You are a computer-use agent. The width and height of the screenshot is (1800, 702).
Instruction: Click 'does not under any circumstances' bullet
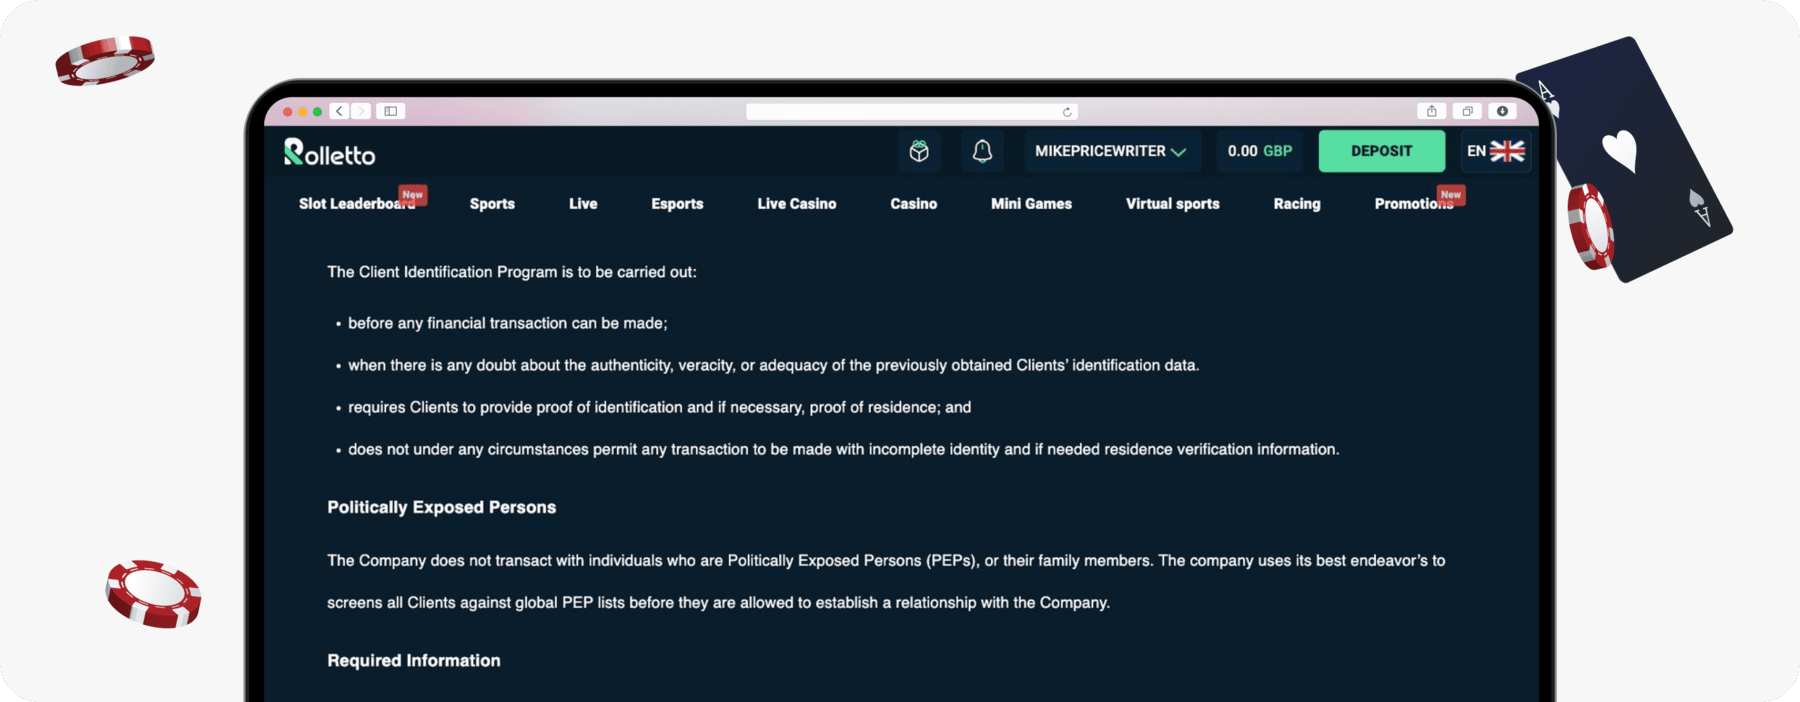(843, 449)
